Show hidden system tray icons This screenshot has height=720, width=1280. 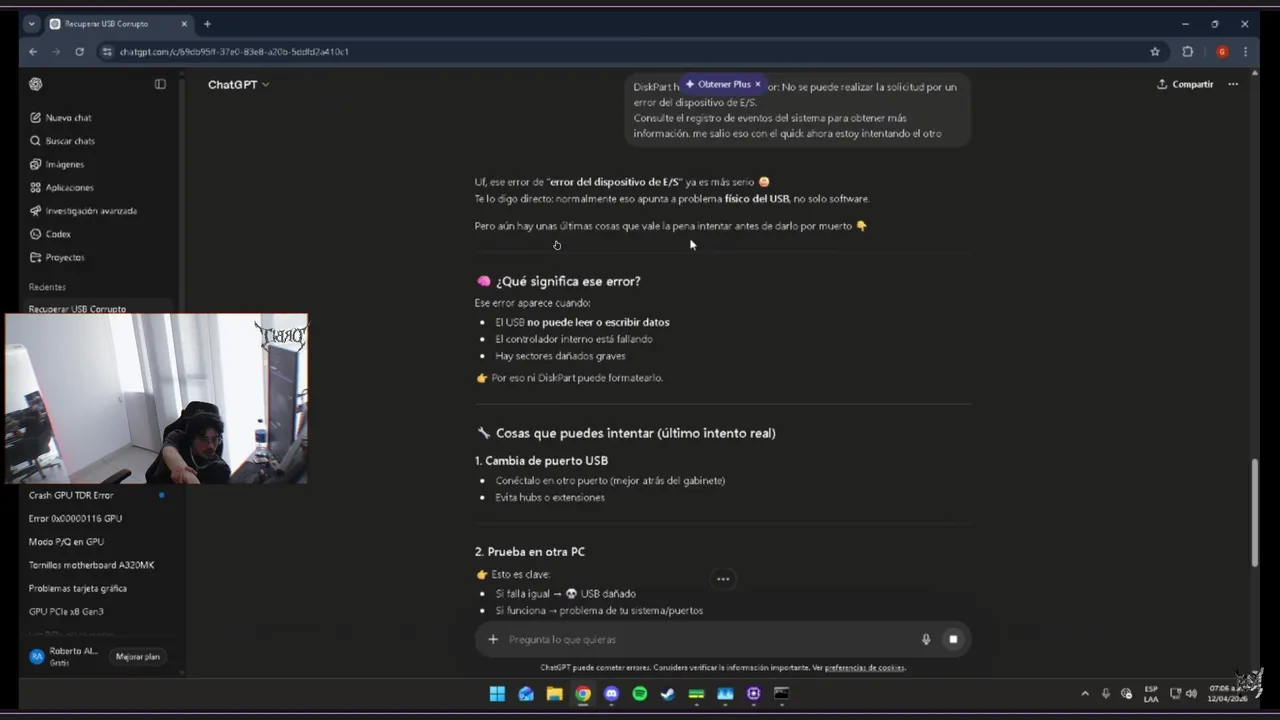pyautogui.click(x=1085, y=694)
